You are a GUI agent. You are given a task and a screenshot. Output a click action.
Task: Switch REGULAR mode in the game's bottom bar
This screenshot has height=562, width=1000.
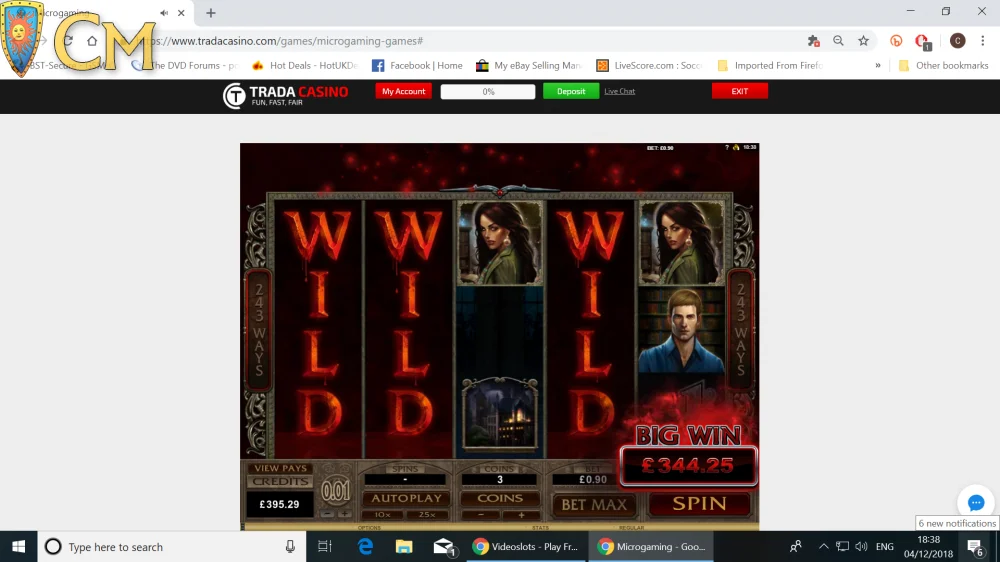(631, 528)
